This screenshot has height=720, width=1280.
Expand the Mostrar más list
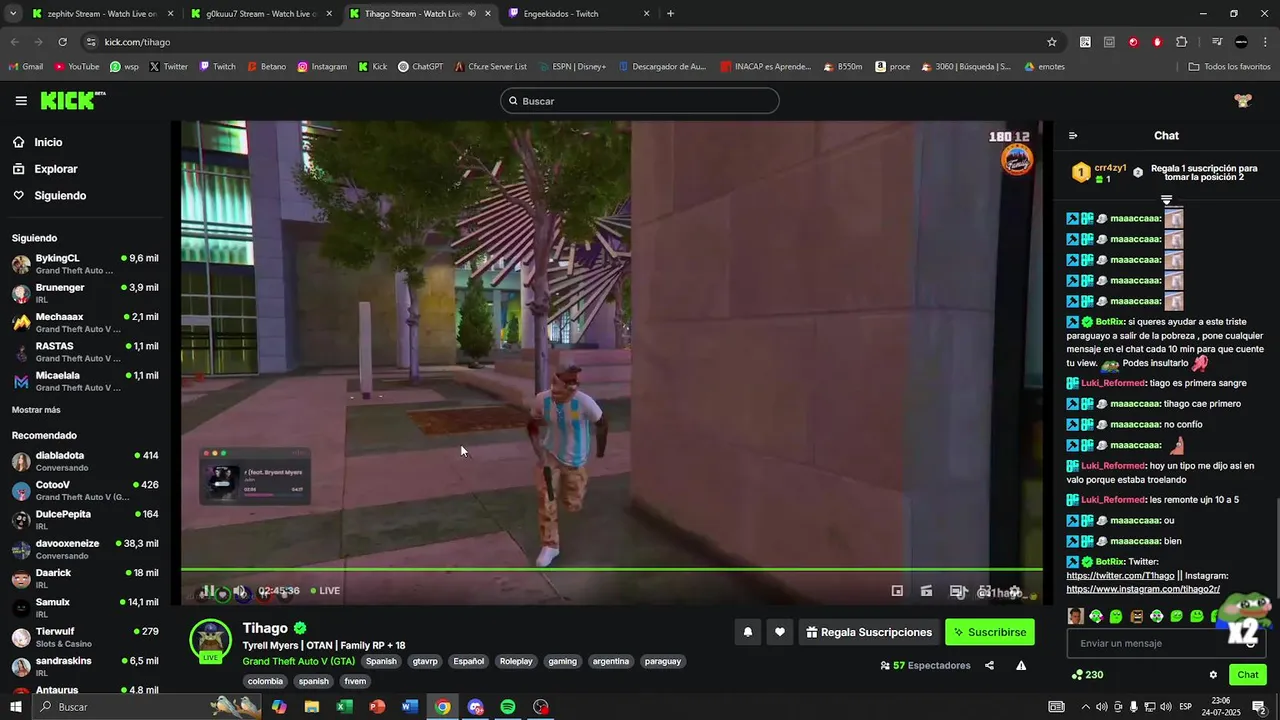click(x=36, y=410)
